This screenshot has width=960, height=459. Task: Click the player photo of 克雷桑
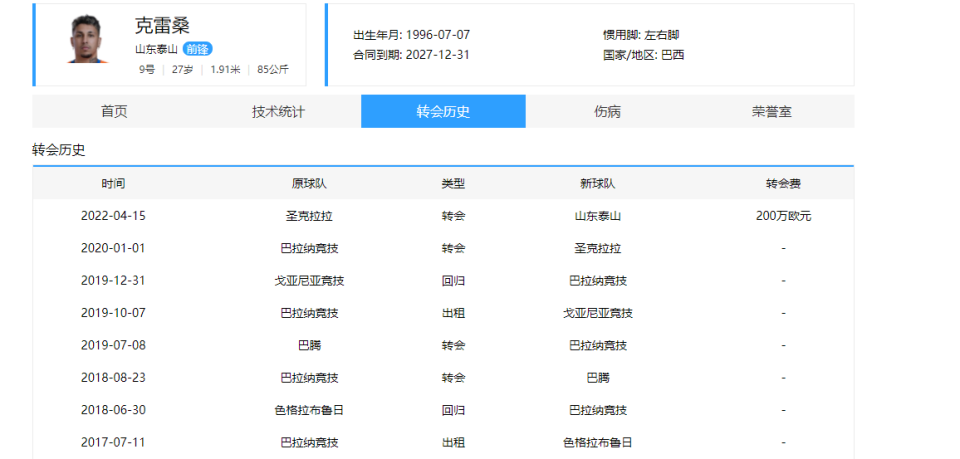click(88, 40)
